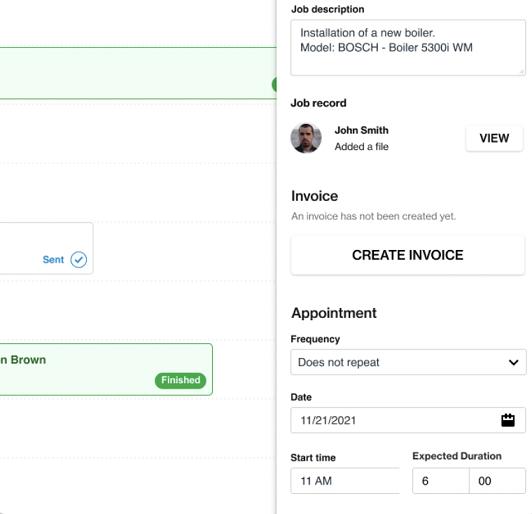Open the Frequency dropdown showing Does not repeat
The height and width of the screenshot is (514, 532).
pyautogui.click(x=408, y=362)
